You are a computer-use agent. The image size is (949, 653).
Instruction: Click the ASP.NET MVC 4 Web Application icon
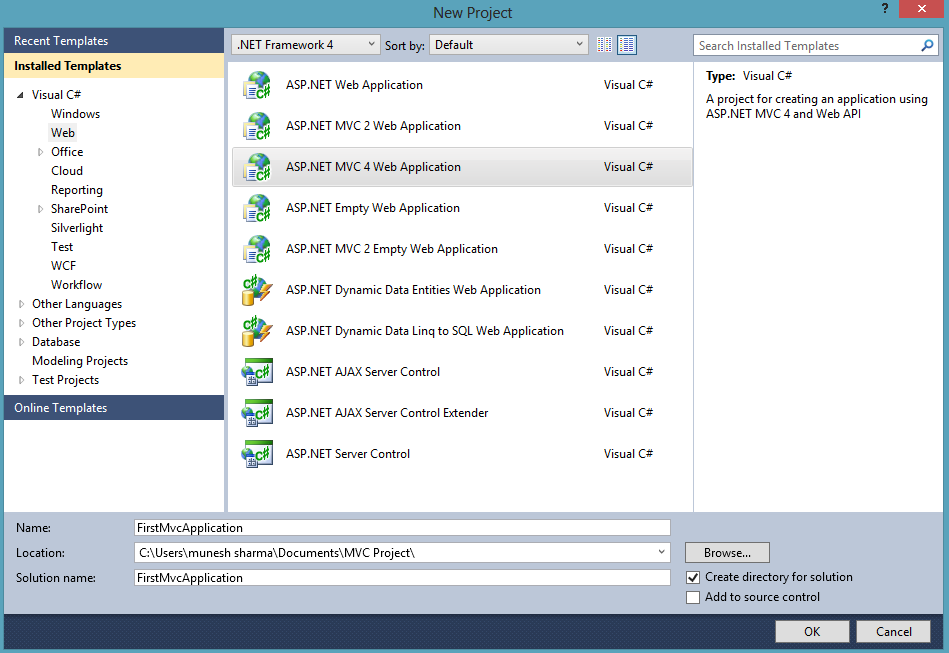(257, 167)
